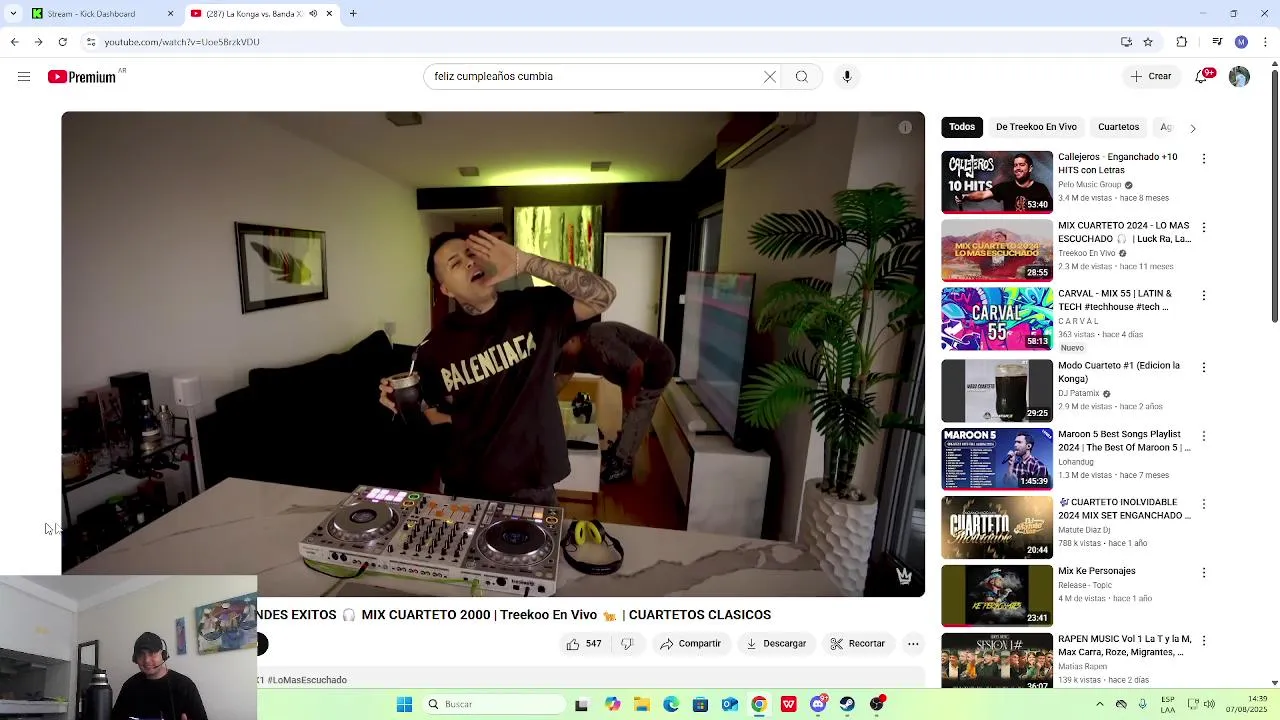
Task: Go back in browser history
Action: click(14, 42)
